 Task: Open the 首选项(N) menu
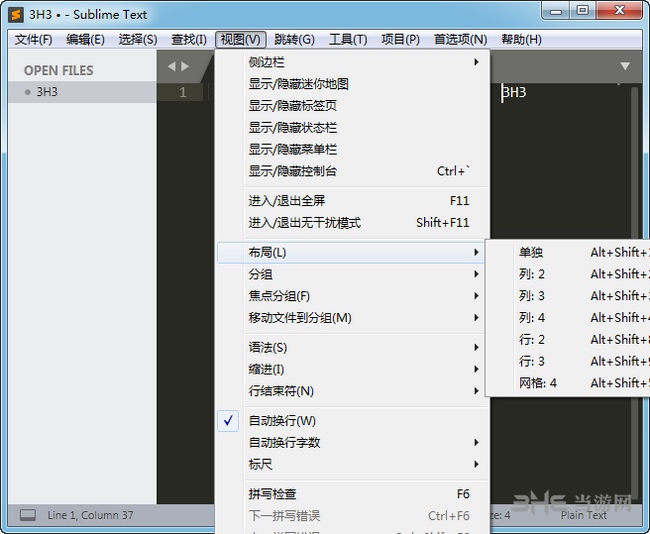460,40
